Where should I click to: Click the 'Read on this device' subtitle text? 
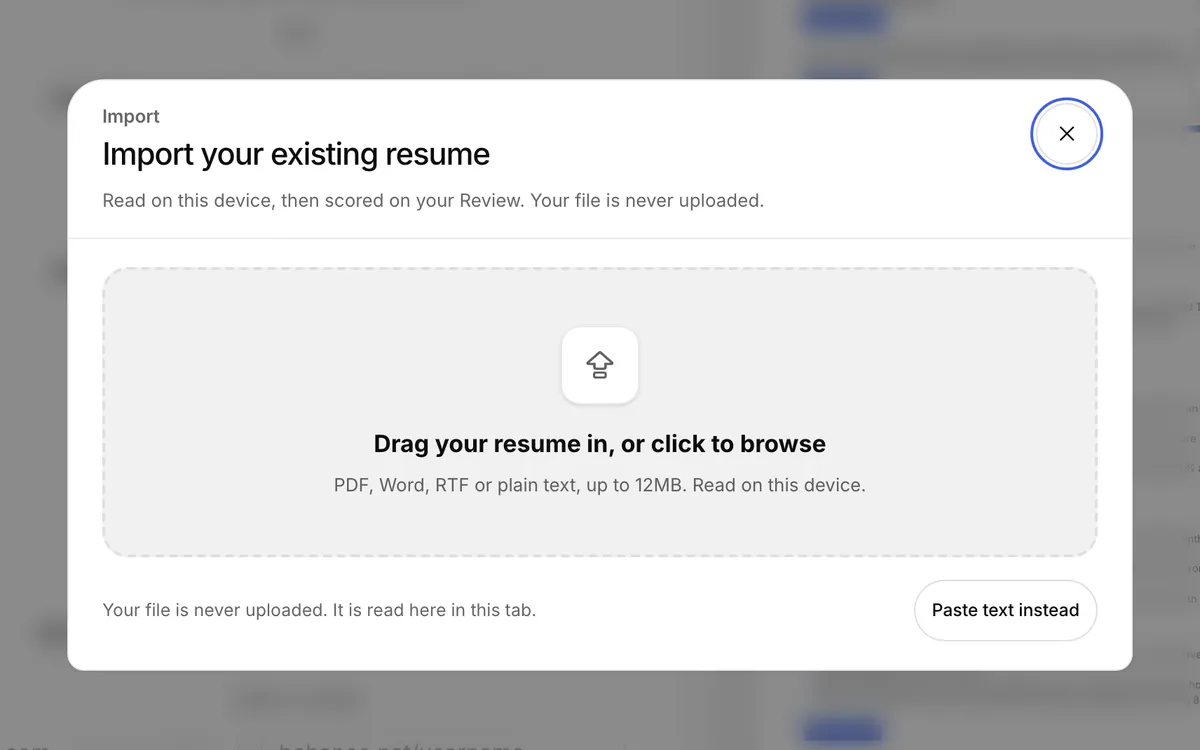pyautogui.click(x=433, y=200)
